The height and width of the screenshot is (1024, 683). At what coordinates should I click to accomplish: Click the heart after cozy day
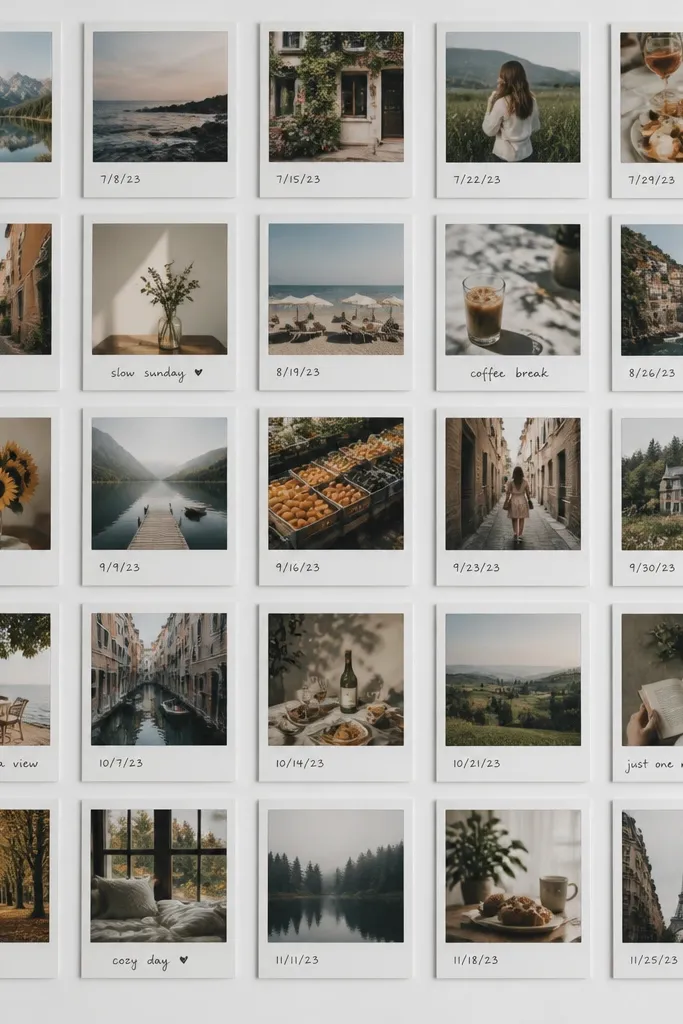[183, 960]
